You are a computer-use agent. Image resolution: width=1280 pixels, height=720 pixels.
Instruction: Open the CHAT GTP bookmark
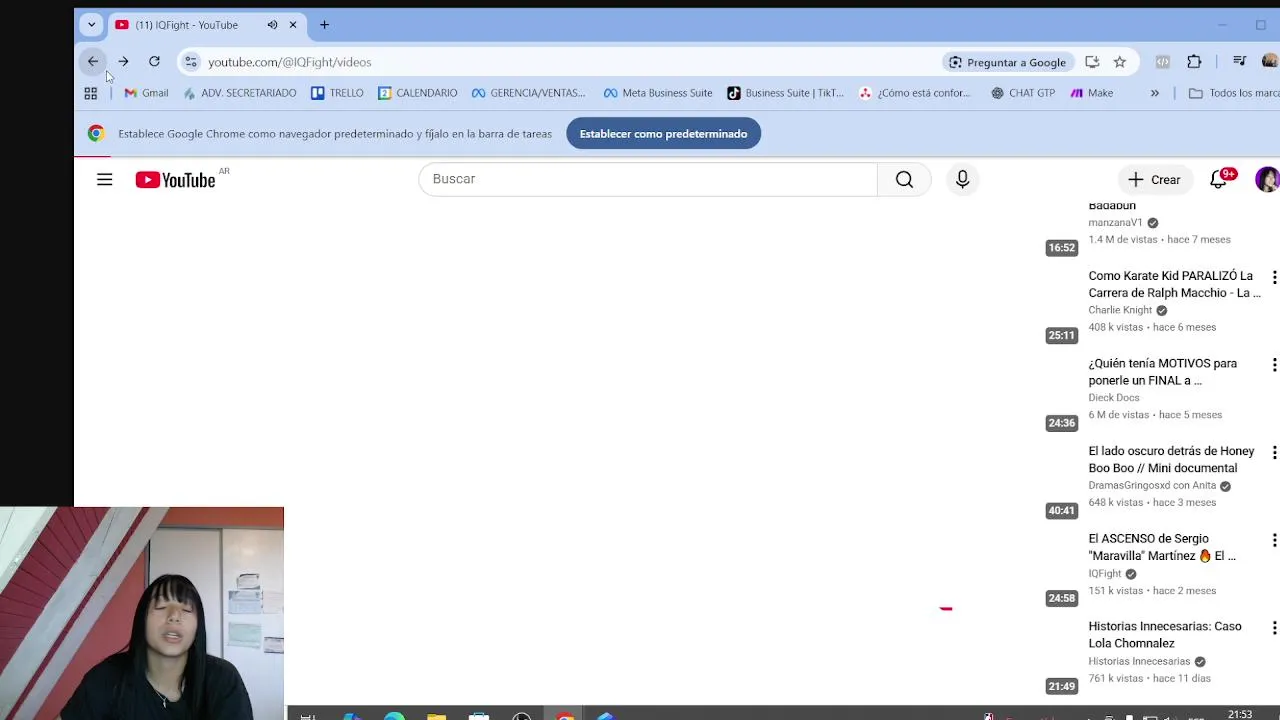pos(1023,93)
